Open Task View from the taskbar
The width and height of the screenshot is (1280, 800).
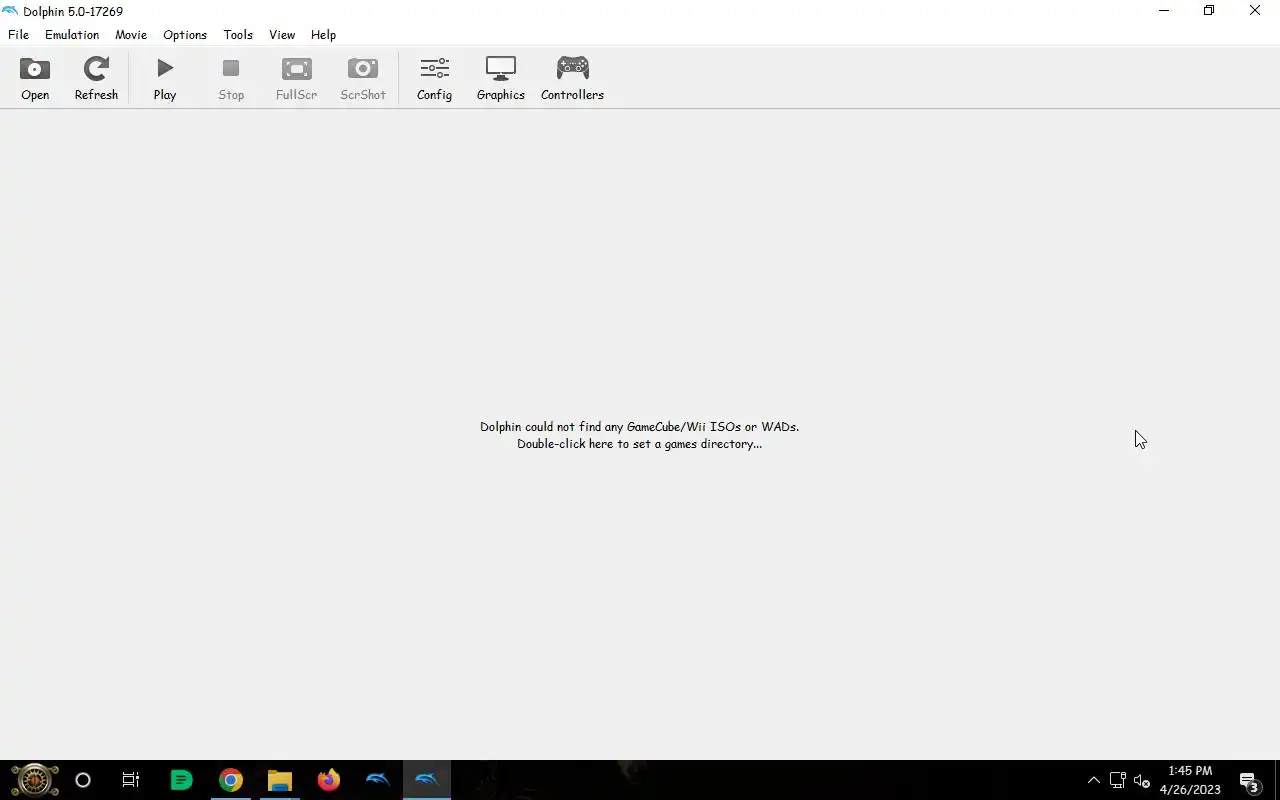point(131,780)
